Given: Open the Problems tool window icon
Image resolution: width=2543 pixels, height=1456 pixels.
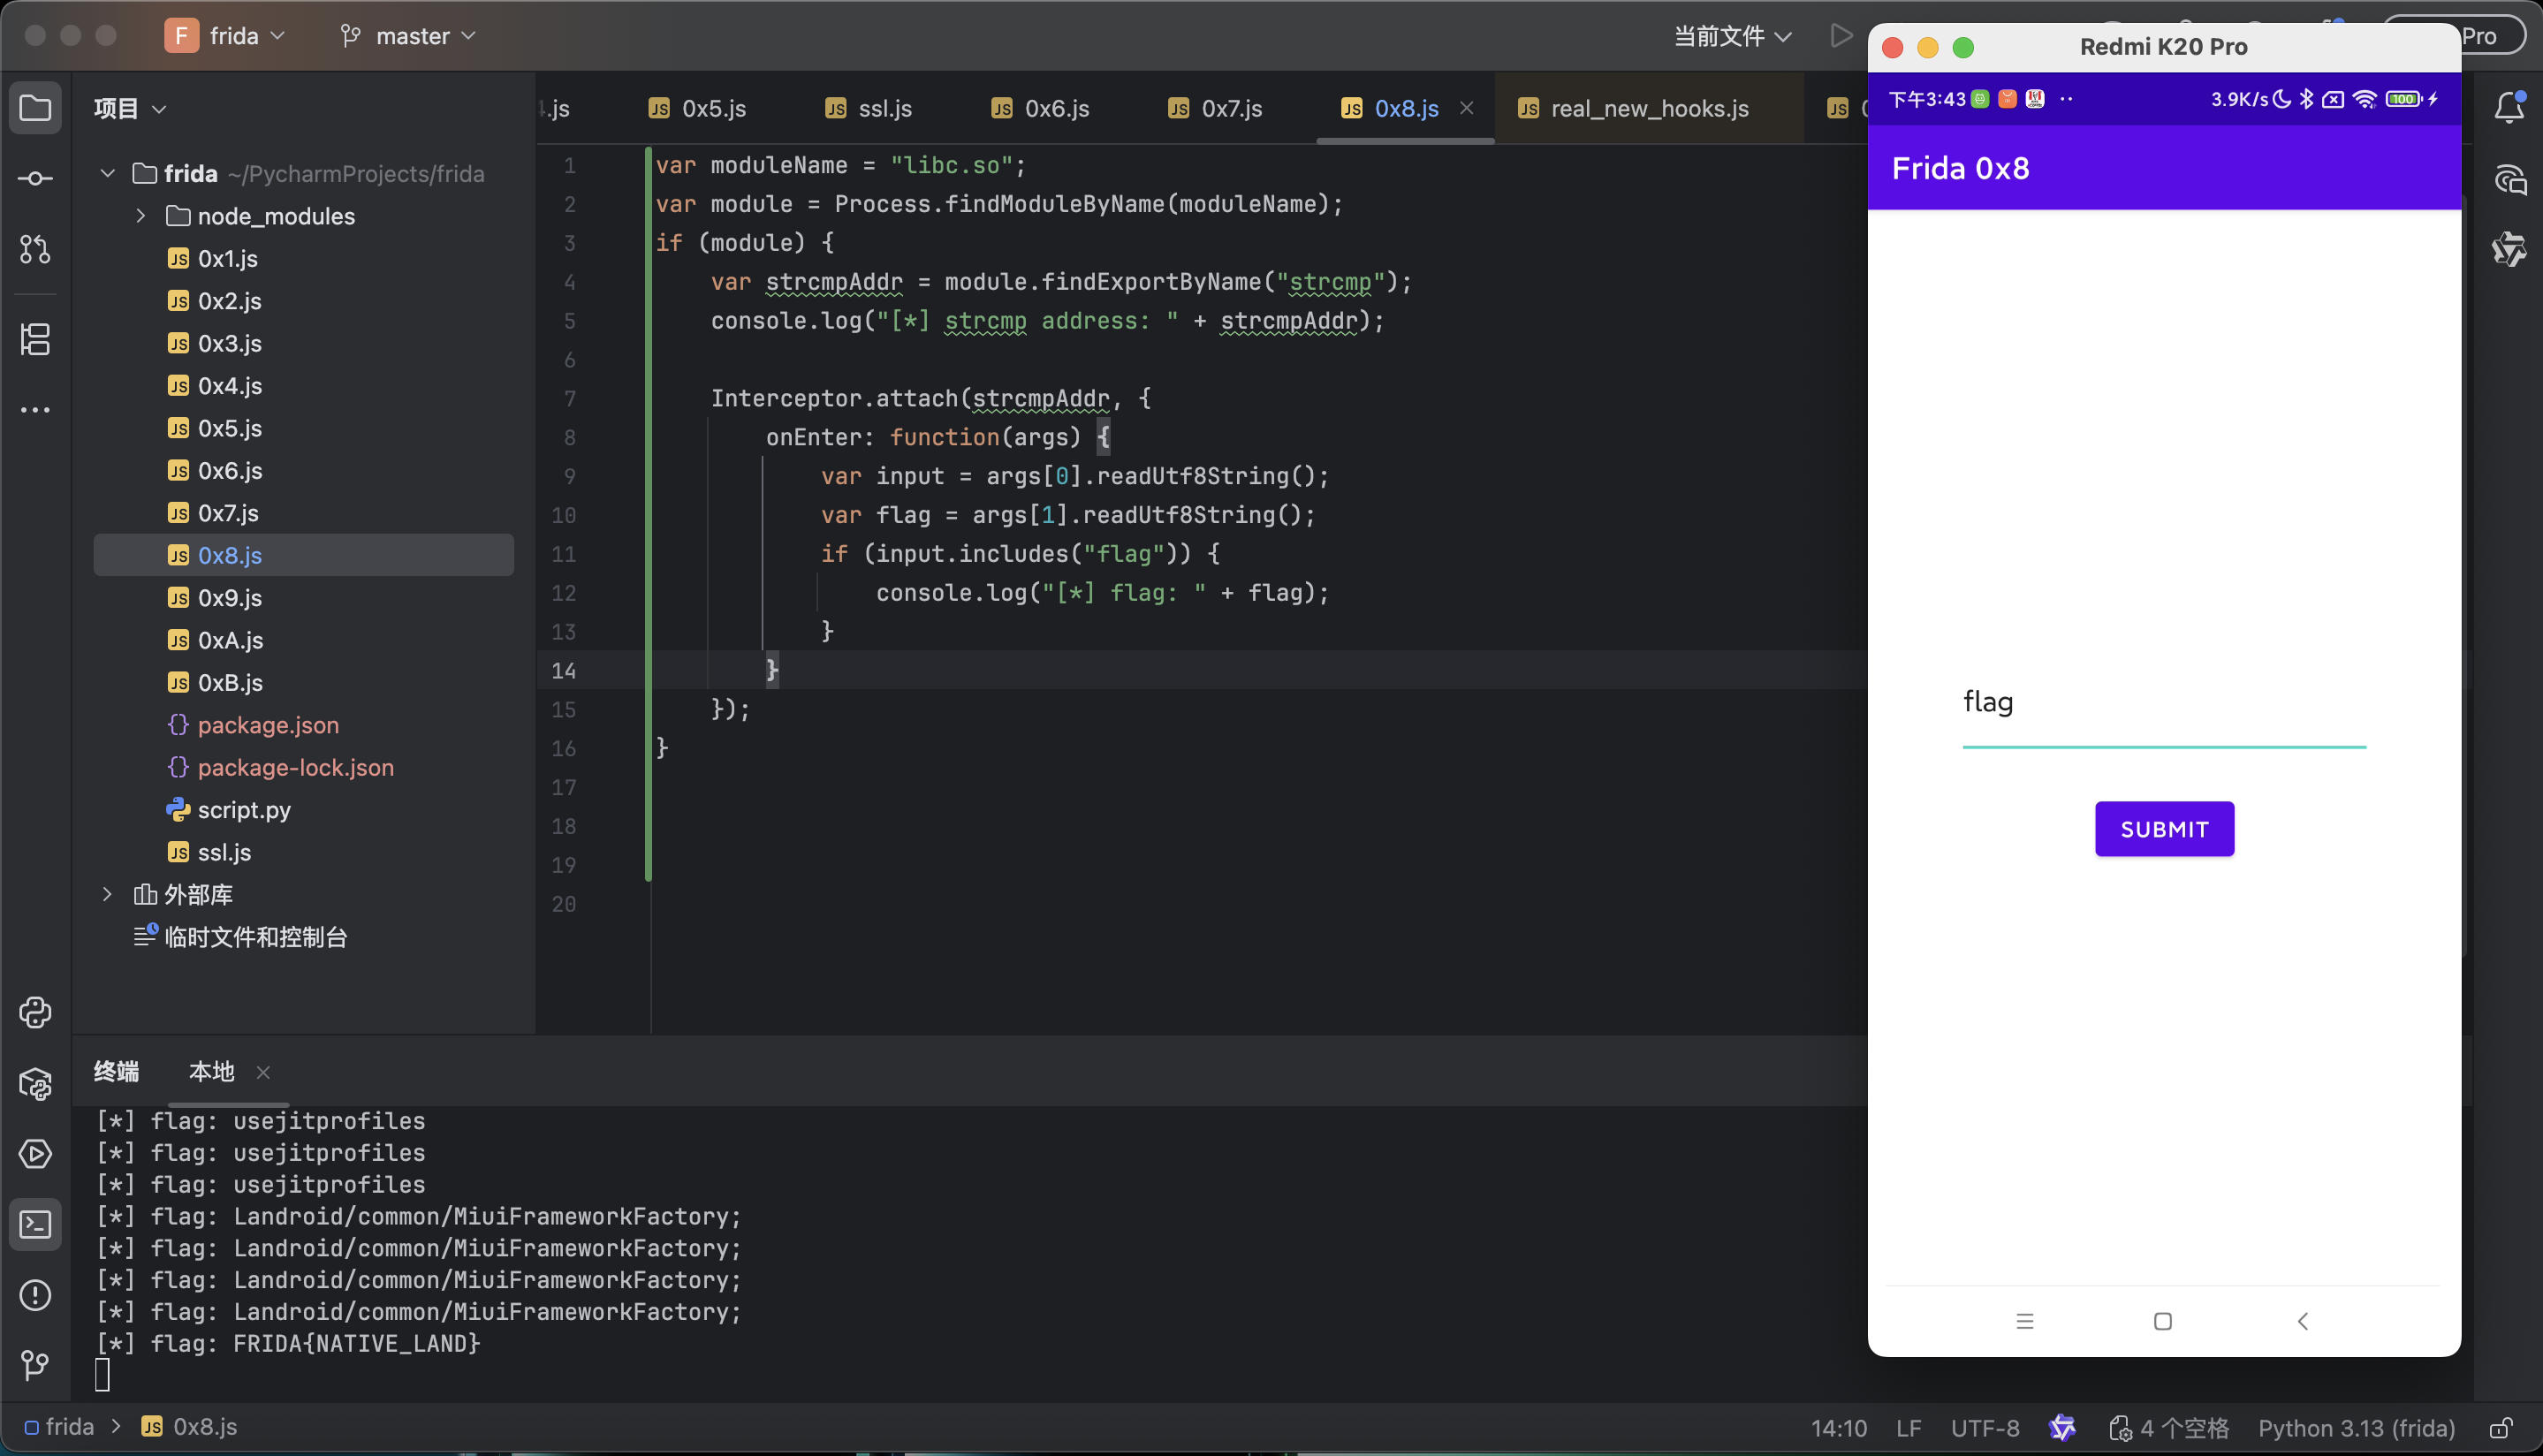Looking at the screenshot, I should click(x=35, y=1296).
